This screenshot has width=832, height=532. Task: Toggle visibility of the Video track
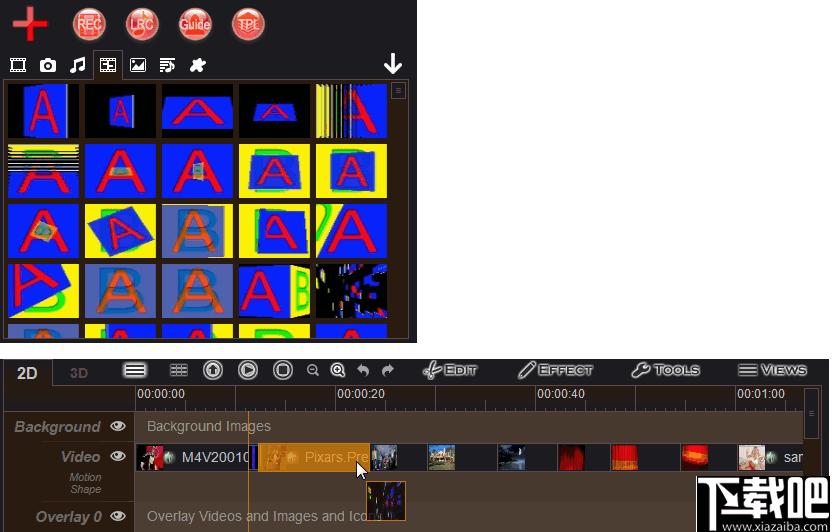(118, 456)
